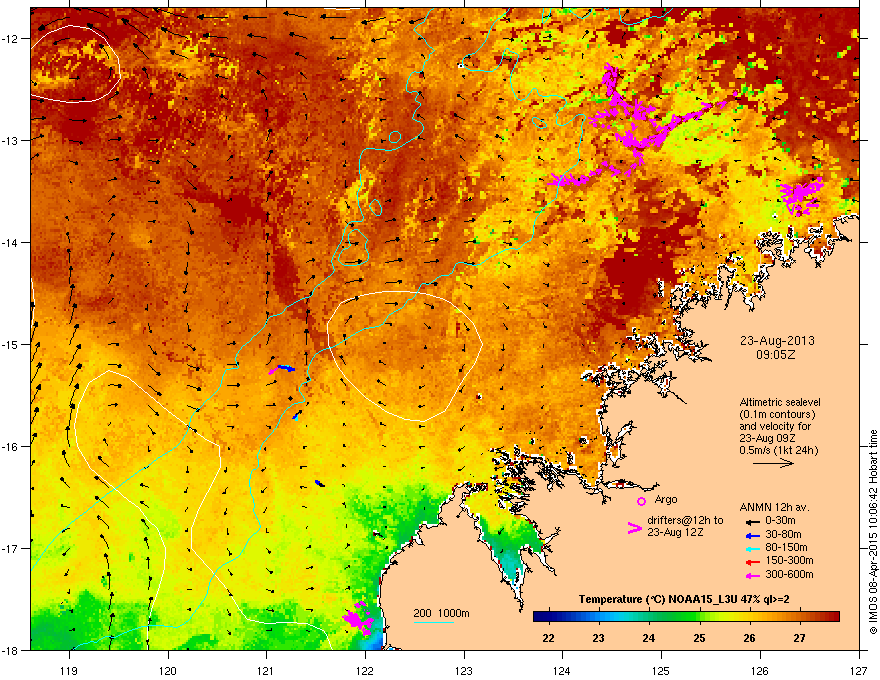This screenshot has height=680, width=880.
Task: Click the 'ANMN 12h av.' legend heading
Action: point(774,507)
